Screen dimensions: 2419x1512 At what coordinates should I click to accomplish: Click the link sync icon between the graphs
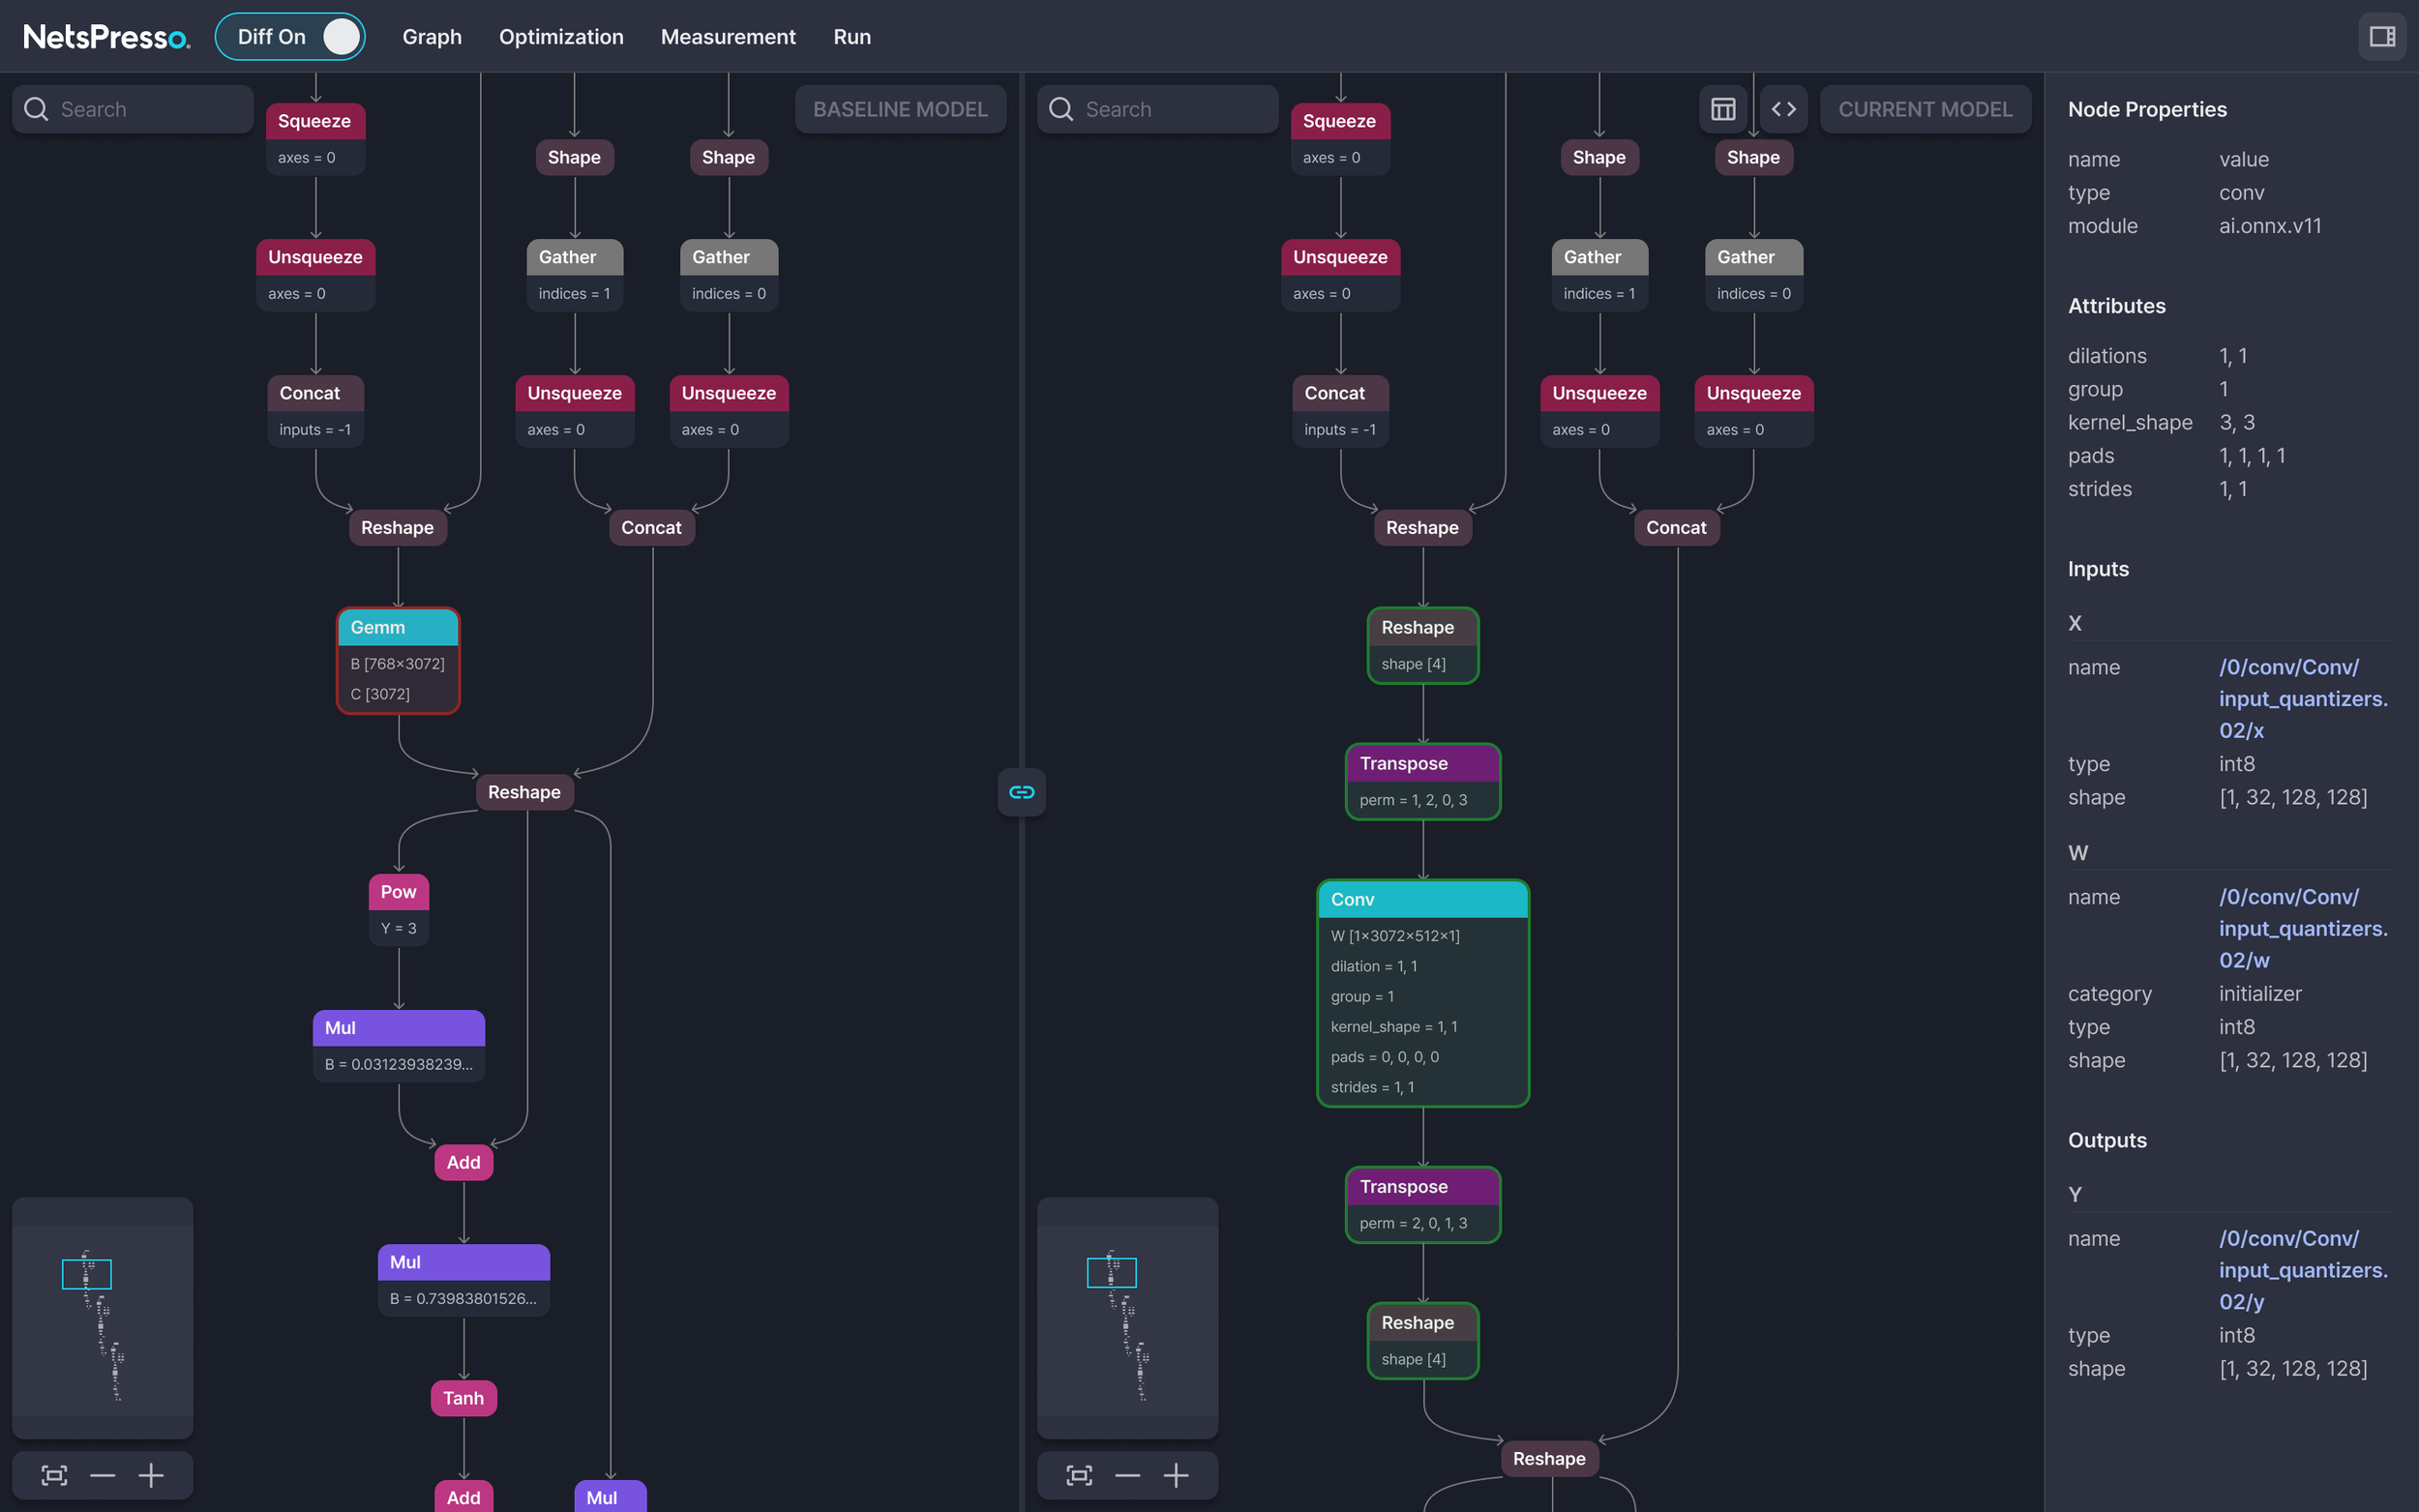[1021, 791]
